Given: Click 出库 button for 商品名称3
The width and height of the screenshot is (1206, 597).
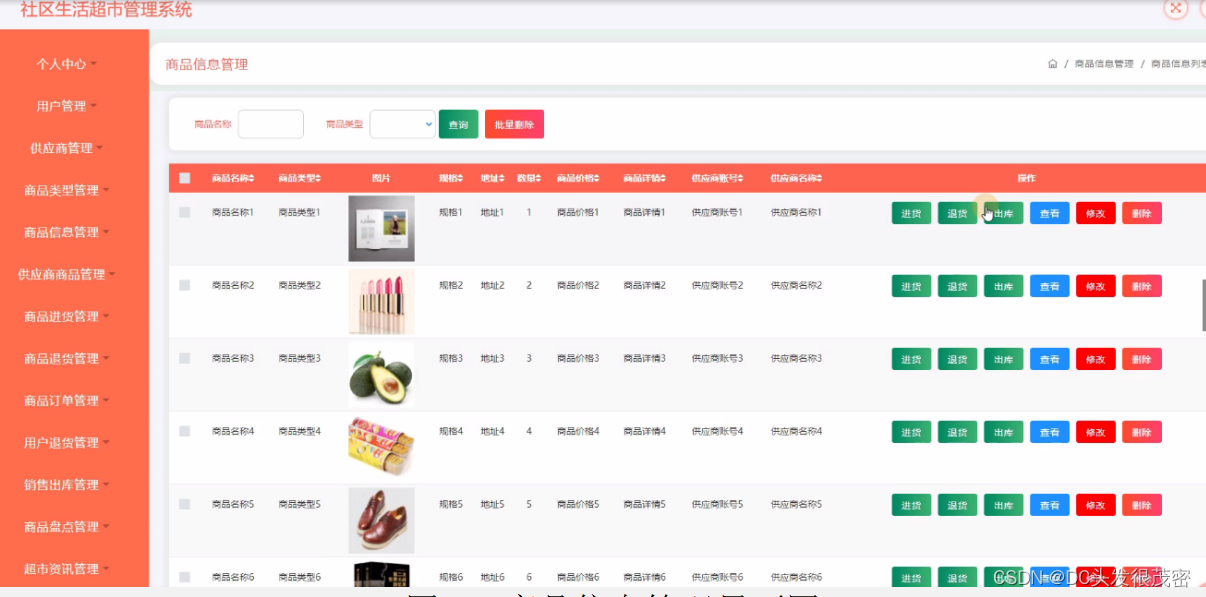Looking at the screenshot, I should click(1003, 359).
